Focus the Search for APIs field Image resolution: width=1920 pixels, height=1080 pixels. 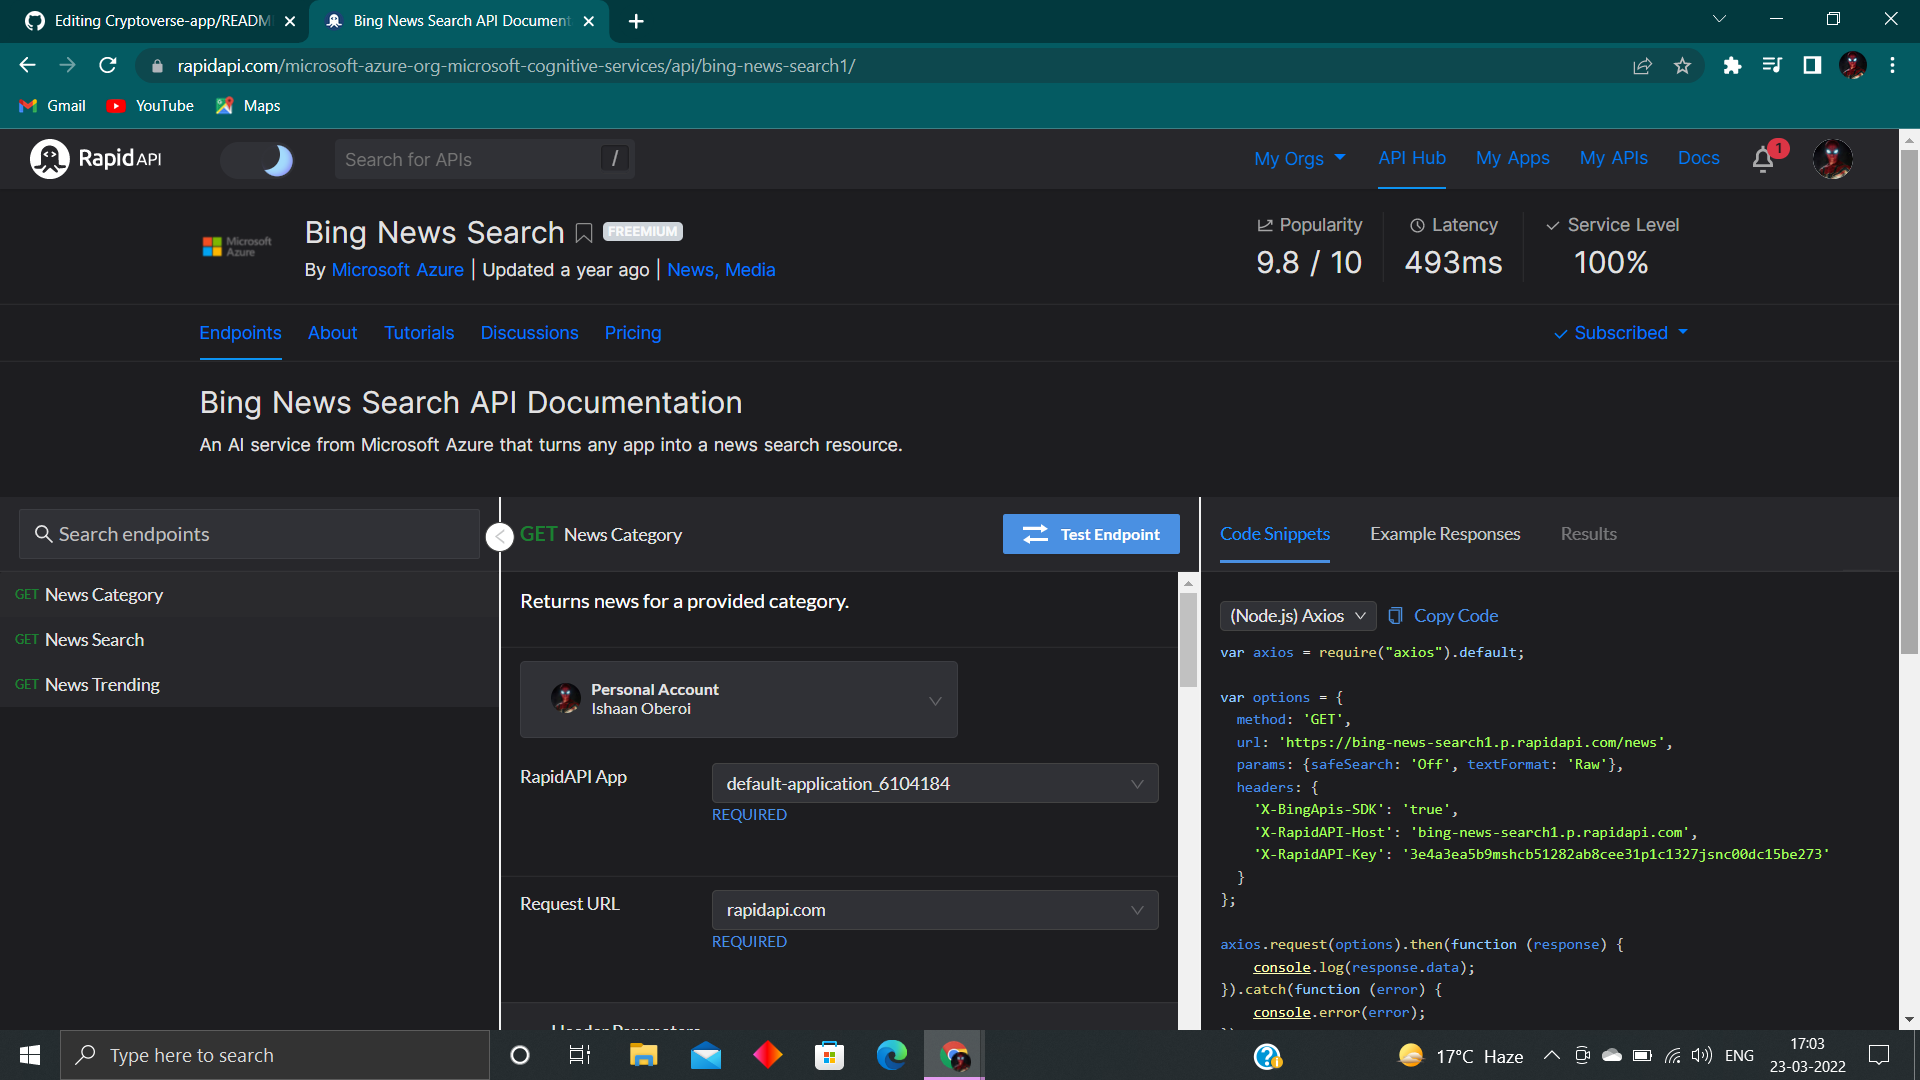(484, 160)
